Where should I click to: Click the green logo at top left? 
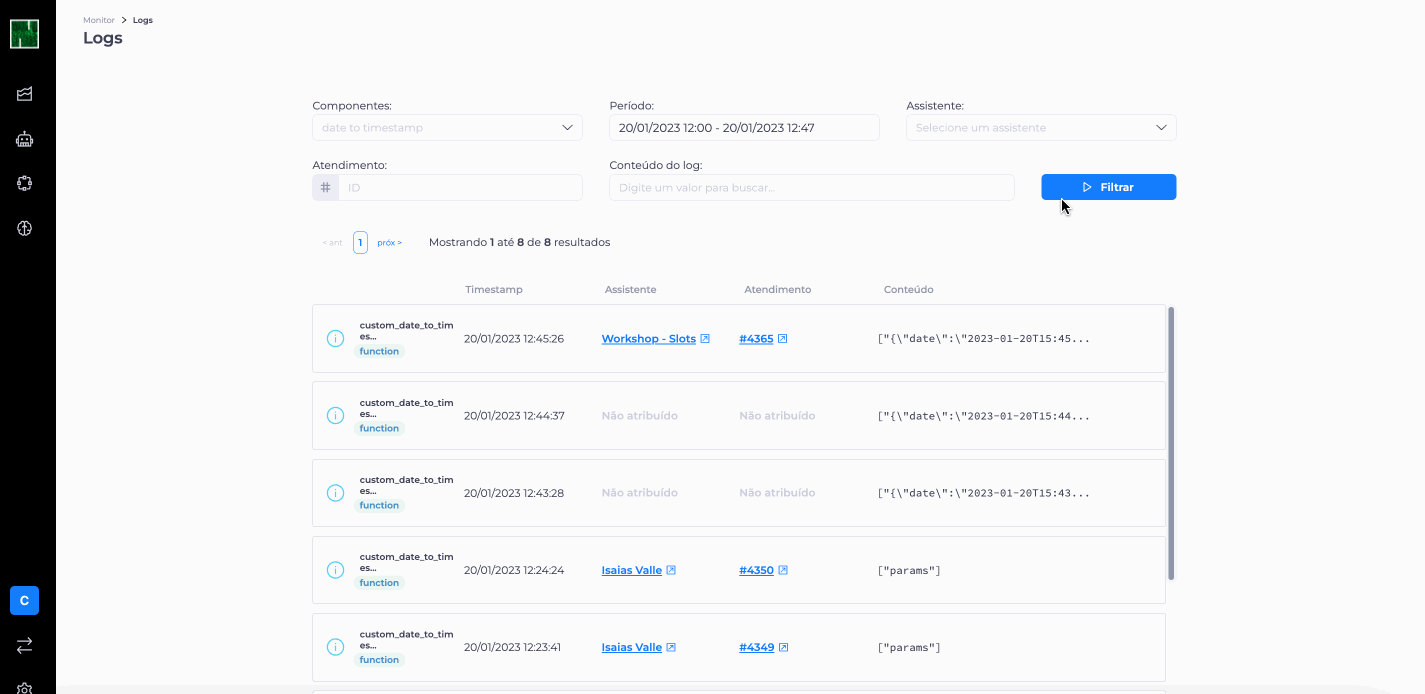coord(25,34)
